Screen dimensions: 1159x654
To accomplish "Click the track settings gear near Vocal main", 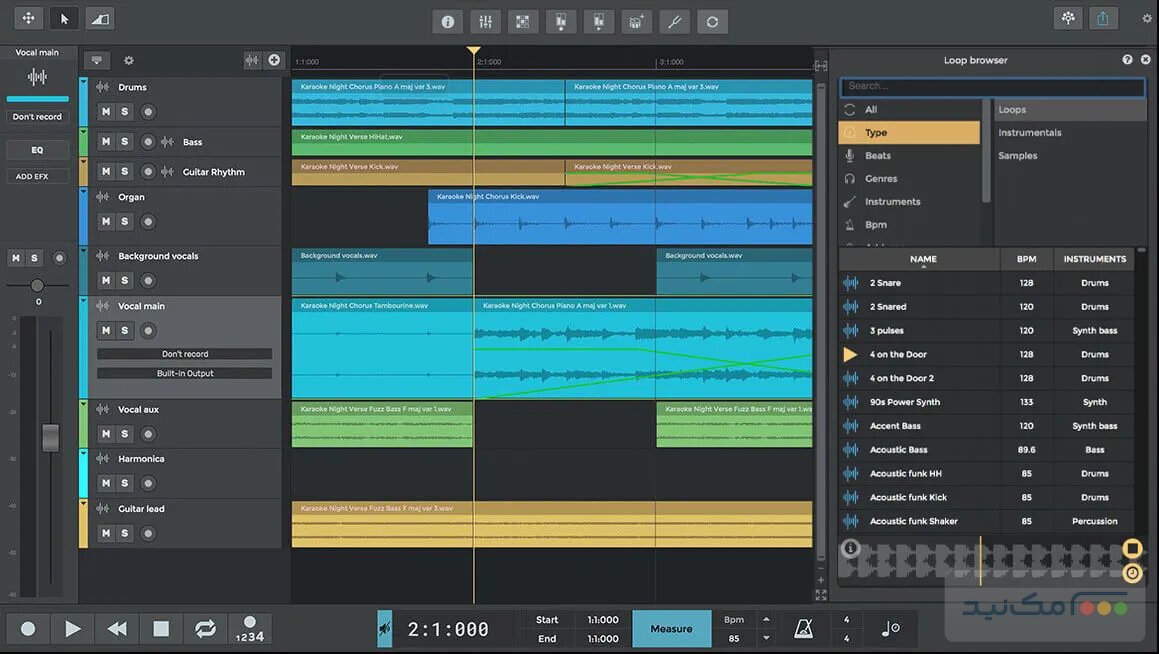I will point(129,60).
